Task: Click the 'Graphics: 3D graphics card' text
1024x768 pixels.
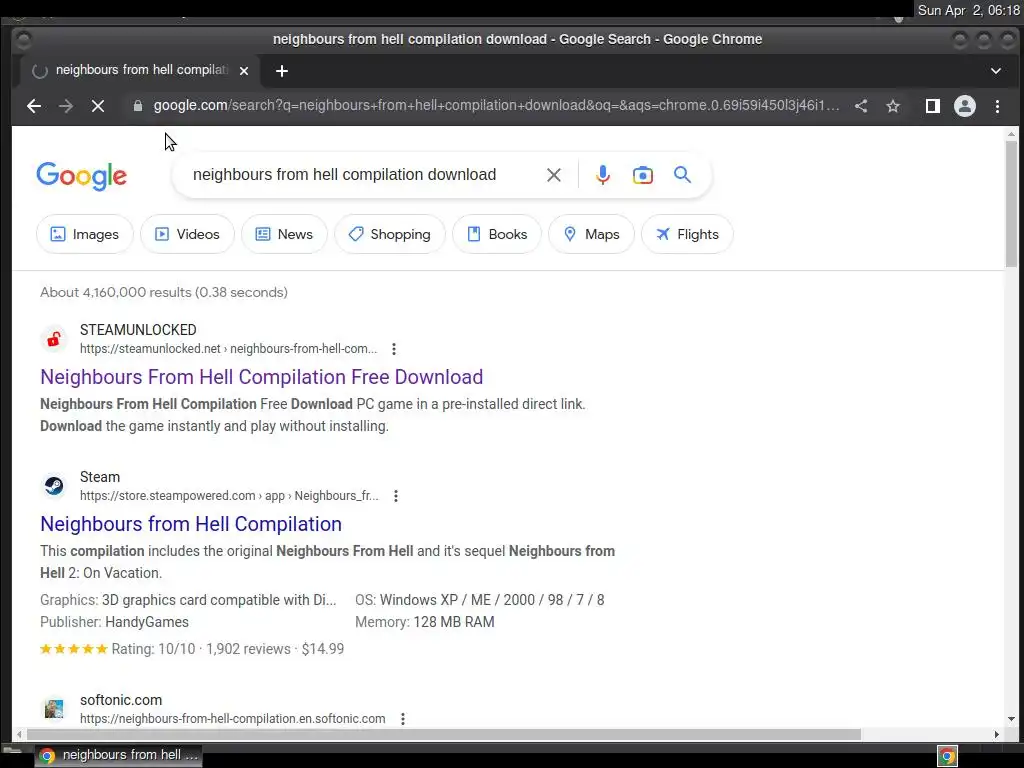Action: pyautogui.click(x=188, y=600)
